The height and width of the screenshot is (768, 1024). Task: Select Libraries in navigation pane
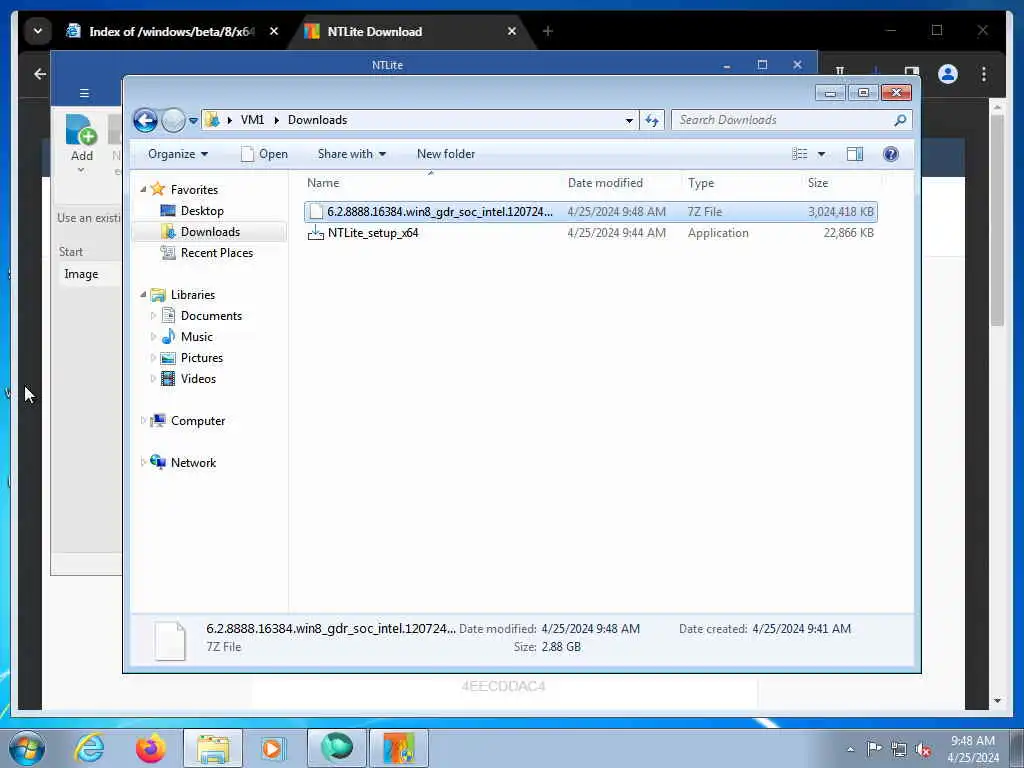[x=193, y=295]
